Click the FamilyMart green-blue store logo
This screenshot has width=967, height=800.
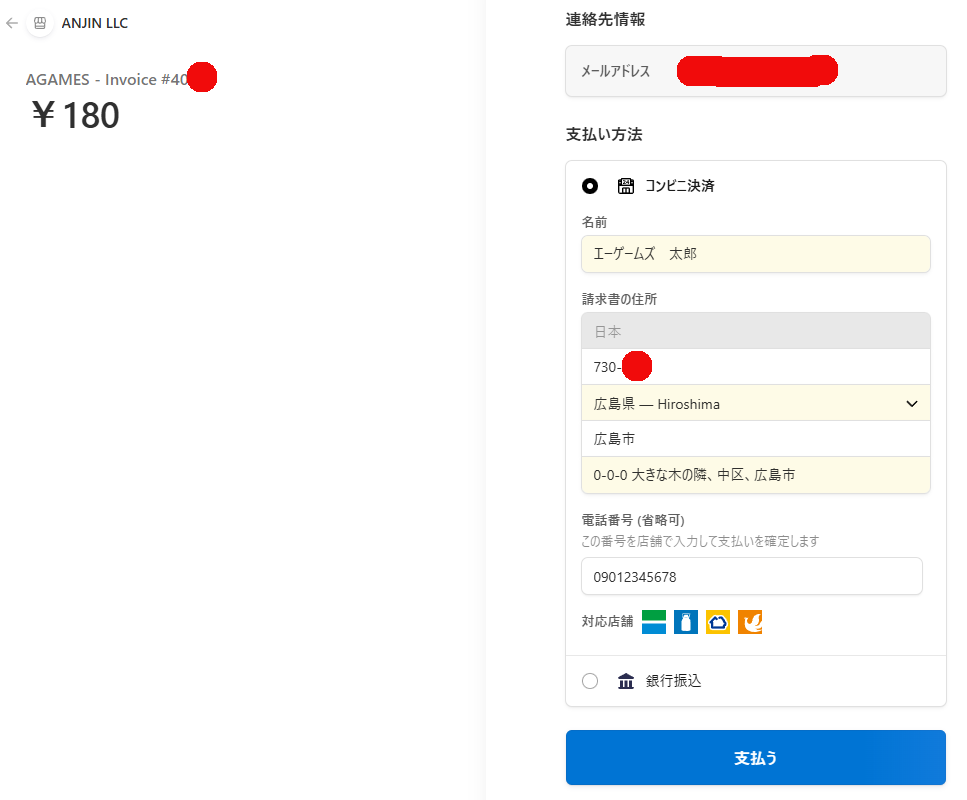tap(654, 622)
